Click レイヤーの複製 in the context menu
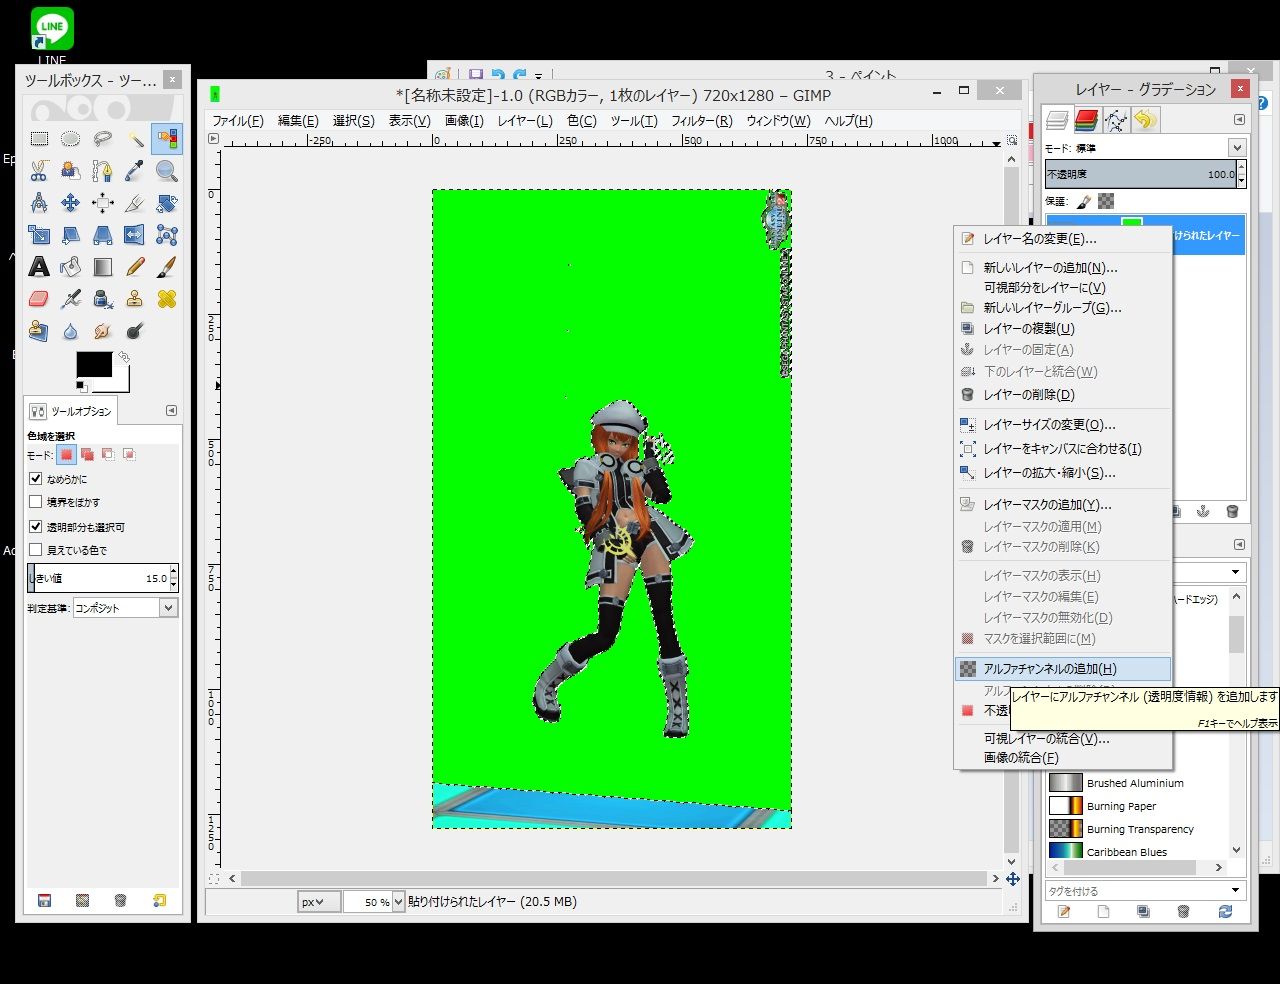The image size is (1280, 984). click(x=1028, y=329)
